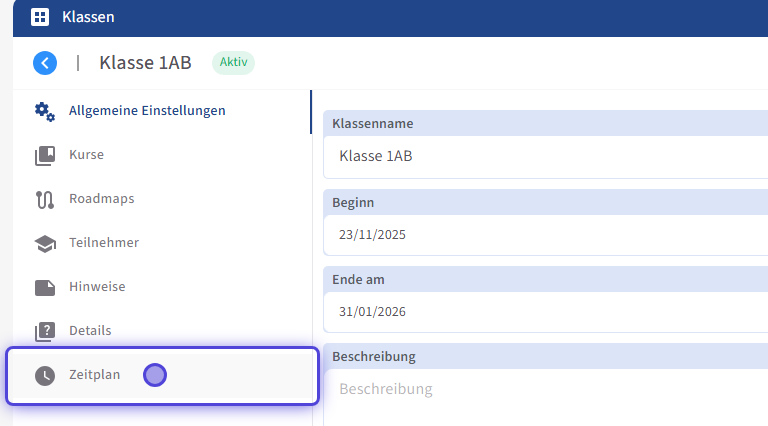Go to the Kurse section
Viewport: 768px width, 426px height.
click(x=86, y=155)
